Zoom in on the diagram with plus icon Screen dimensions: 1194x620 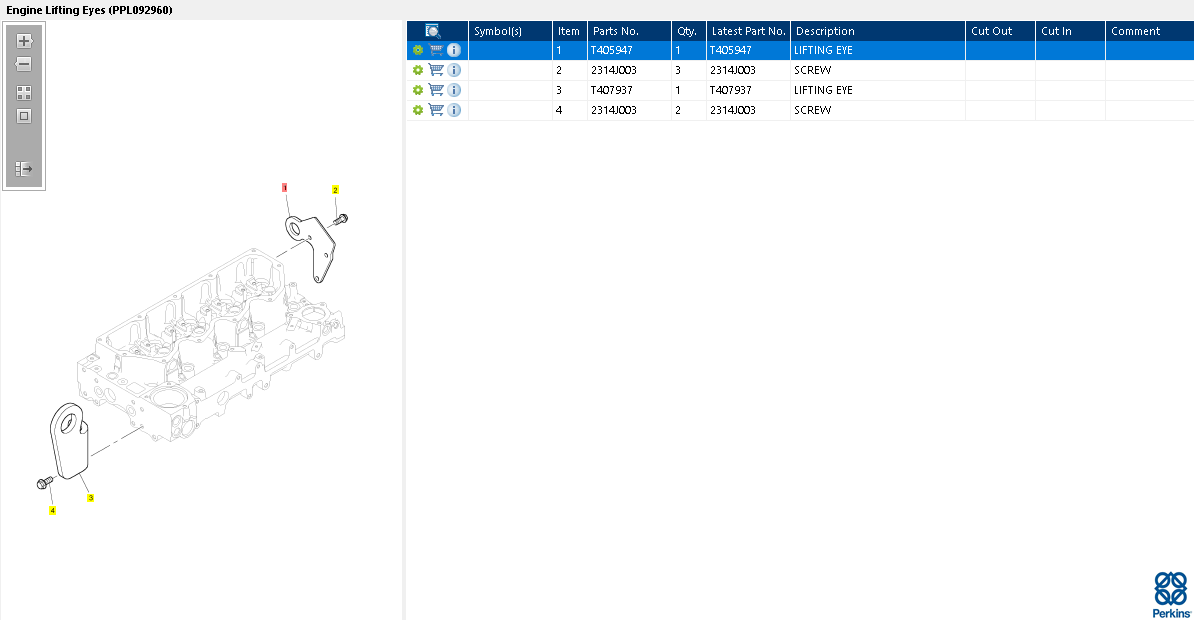24,41
